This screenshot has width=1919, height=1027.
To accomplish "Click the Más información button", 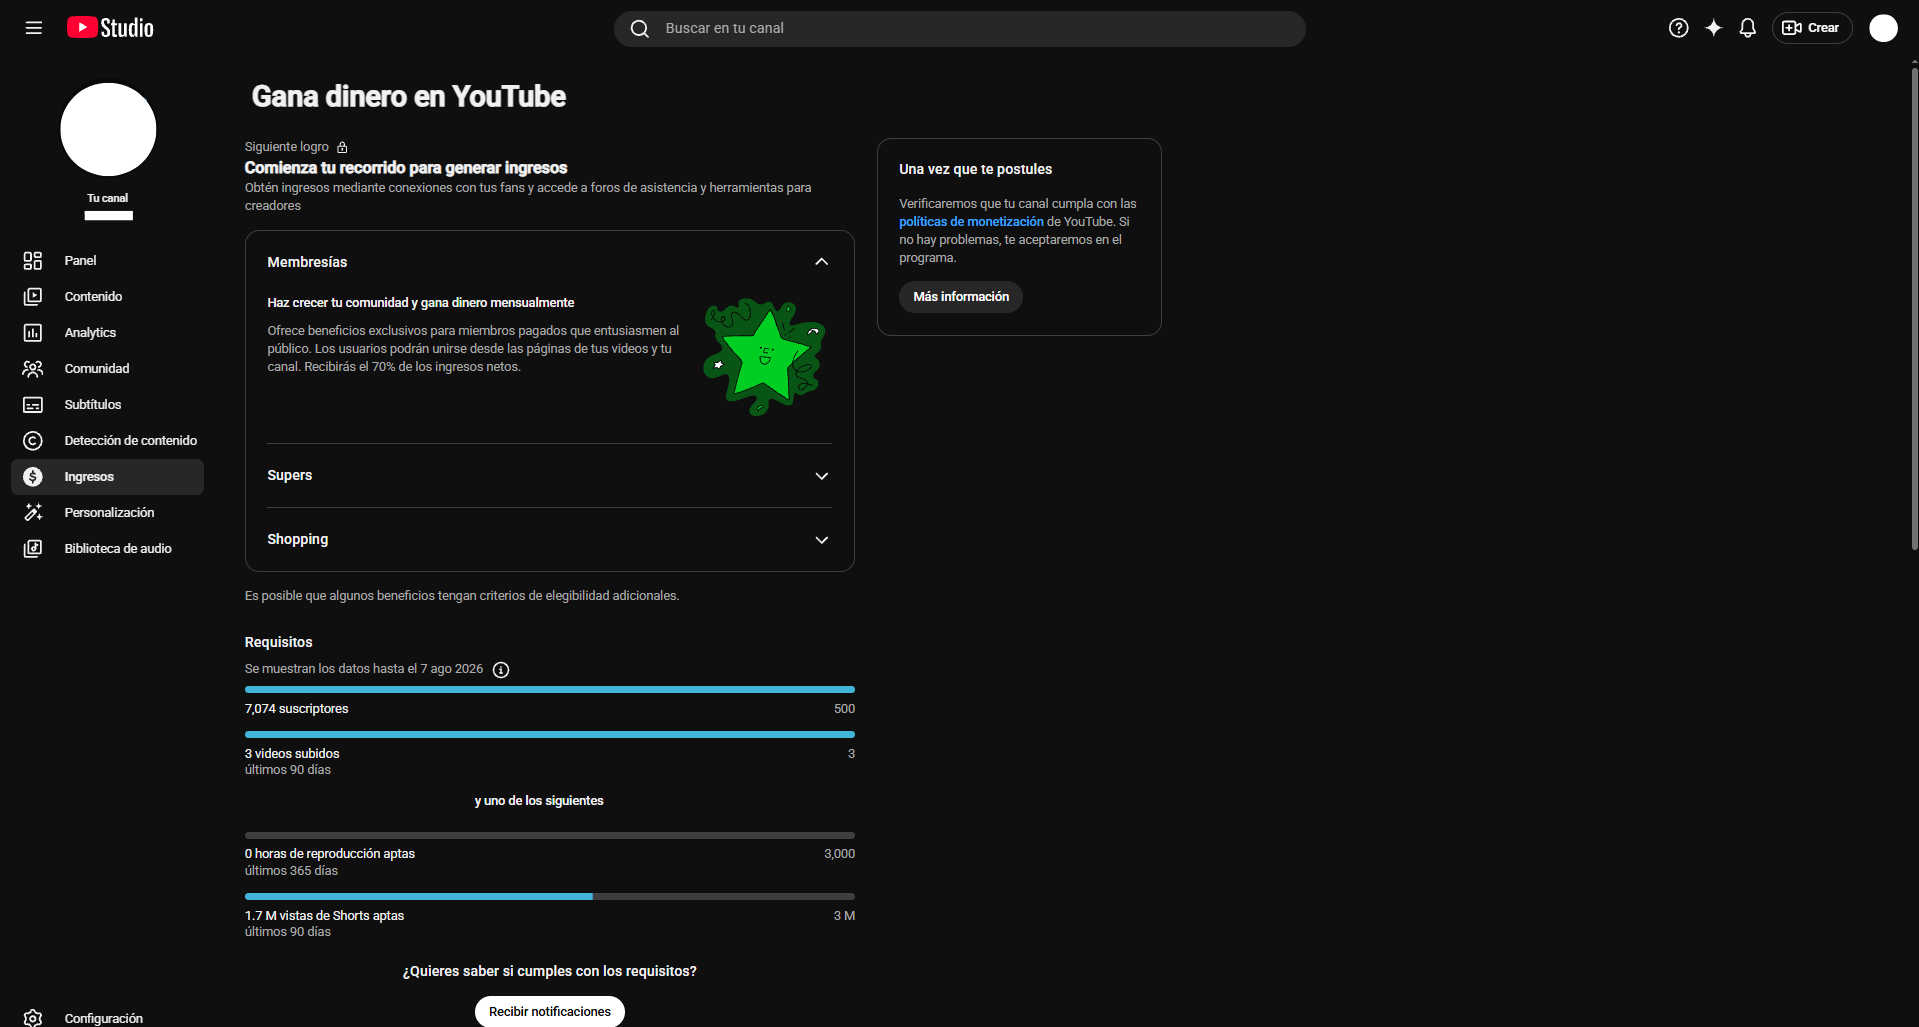I will click(x=961, y=297).
